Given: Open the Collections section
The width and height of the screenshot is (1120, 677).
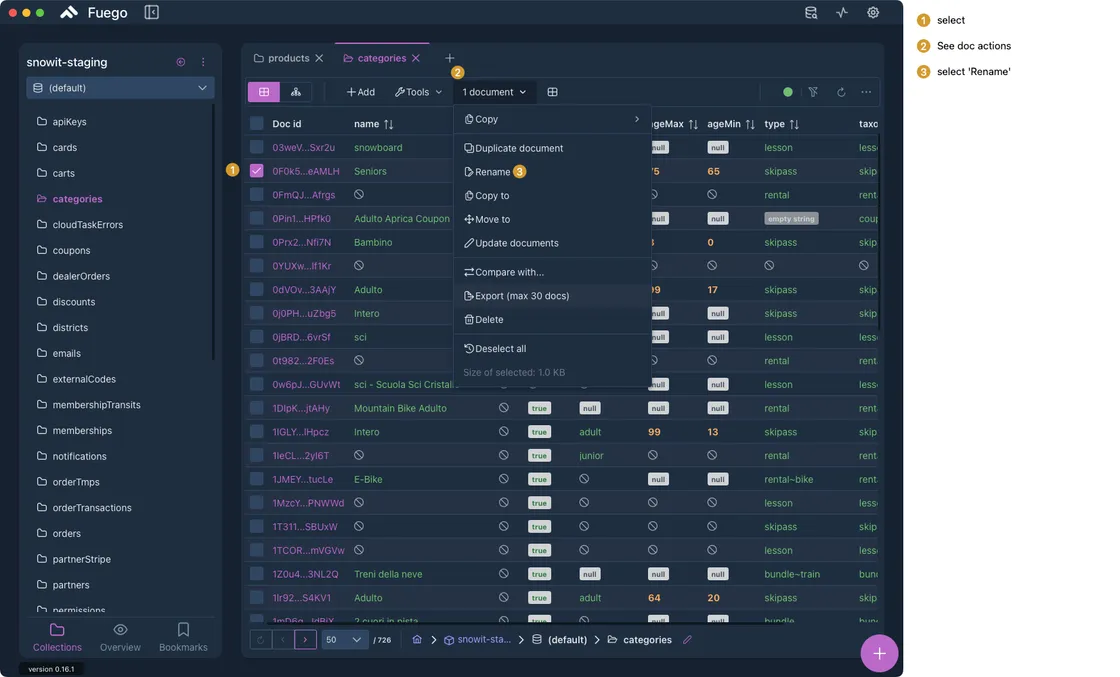Looking at the screenshot, I should pos(57,637).
